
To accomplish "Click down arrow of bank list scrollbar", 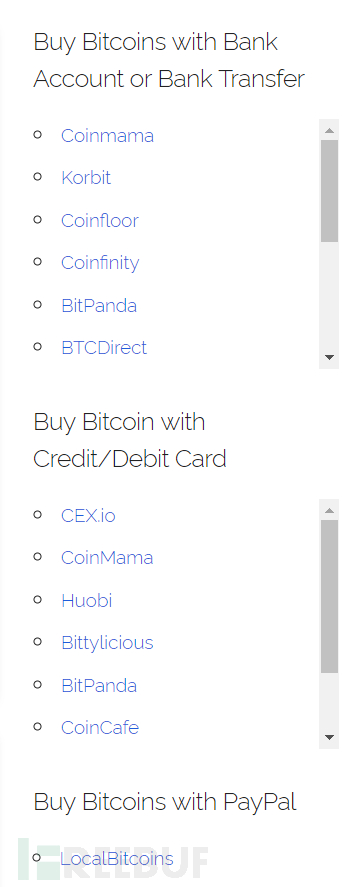I will pyautogui.click(x=329, y=358).
